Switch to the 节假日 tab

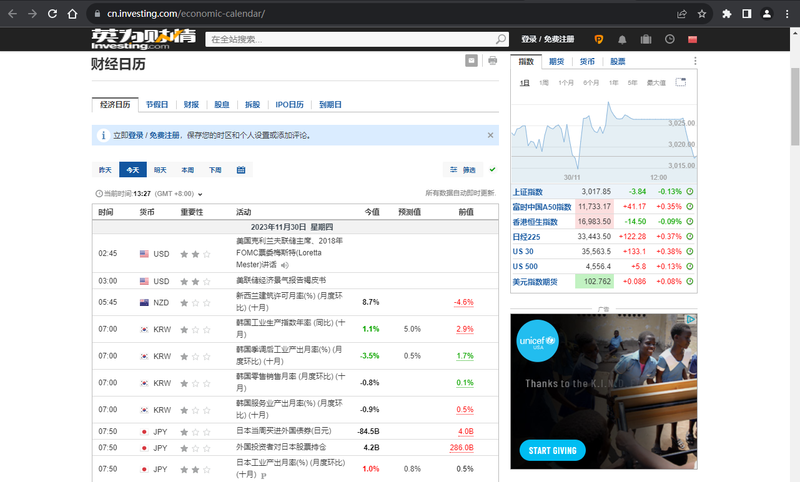[x=157, y=105]
